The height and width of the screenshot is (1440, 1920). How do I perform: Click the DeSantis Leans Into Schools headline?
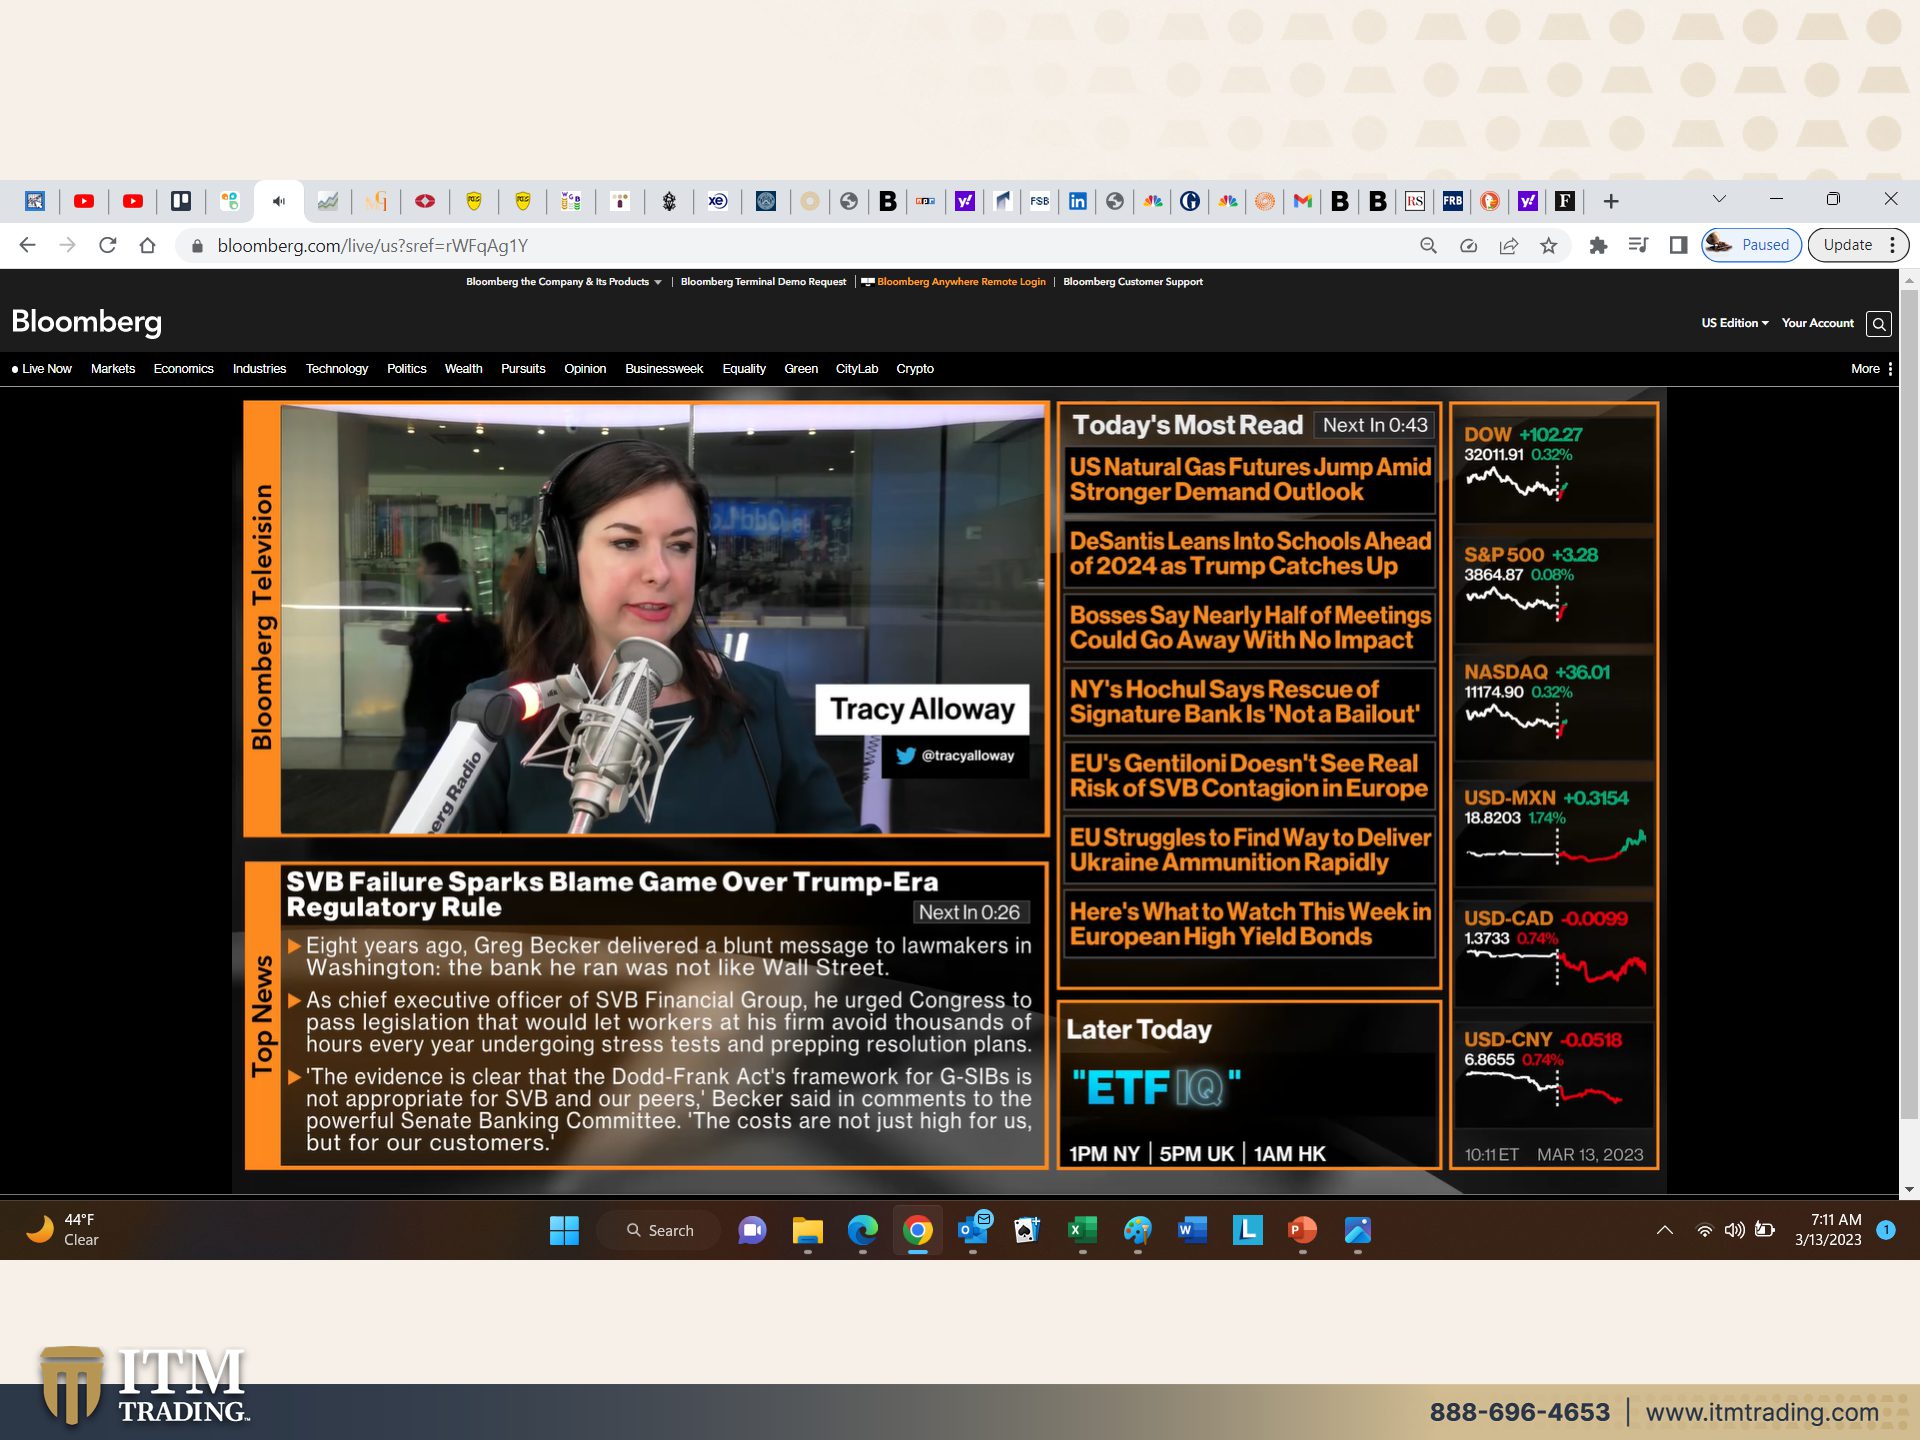pyautogui.click(x=1250, y=553)
